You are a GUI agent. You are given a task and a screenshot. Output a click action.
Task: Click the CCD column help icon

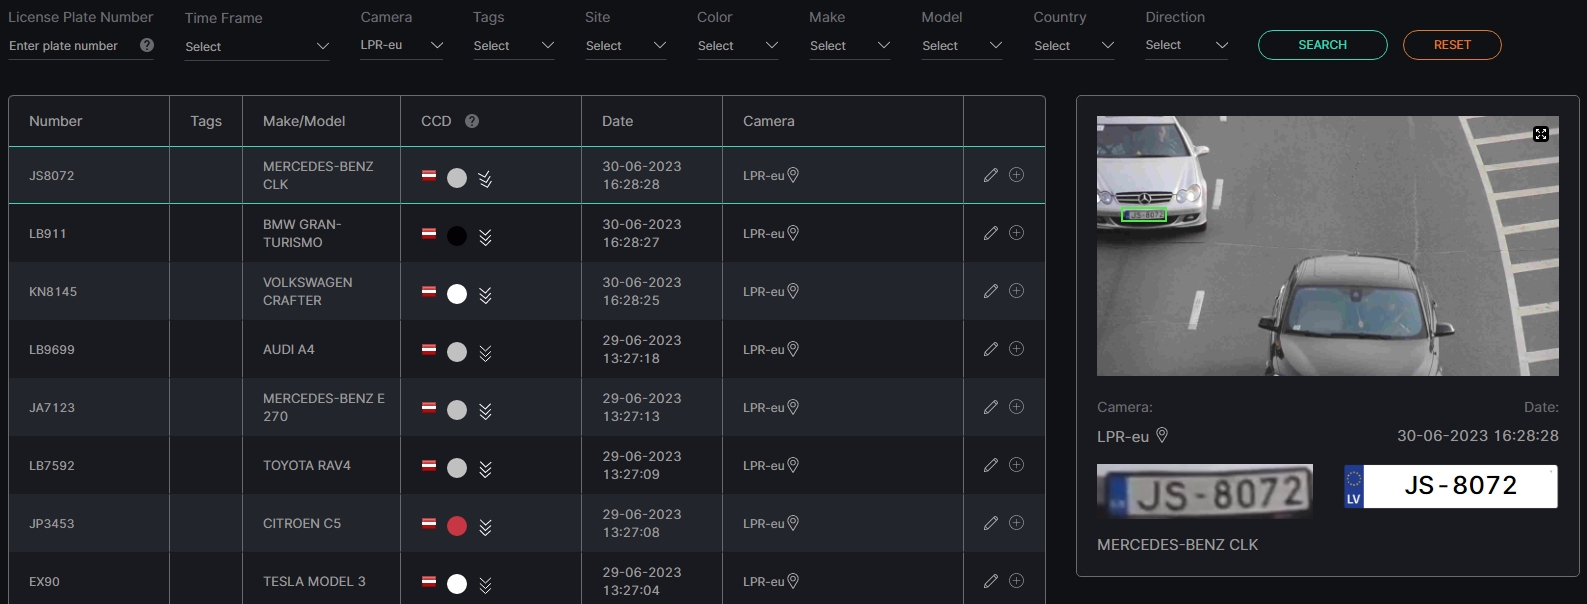tap(472, 121)
